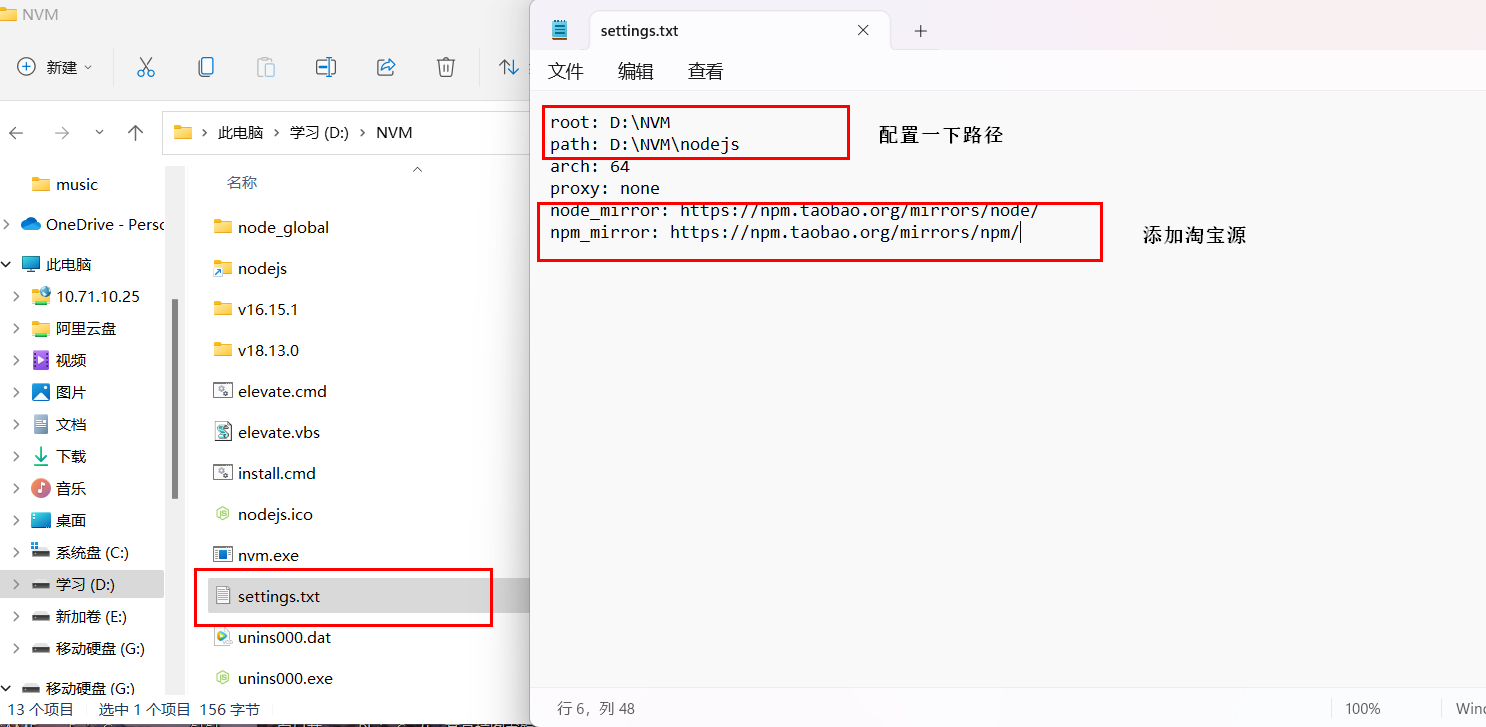
Task: Open OneDrive - Personal in sidebar
Action: coord(92,224)
